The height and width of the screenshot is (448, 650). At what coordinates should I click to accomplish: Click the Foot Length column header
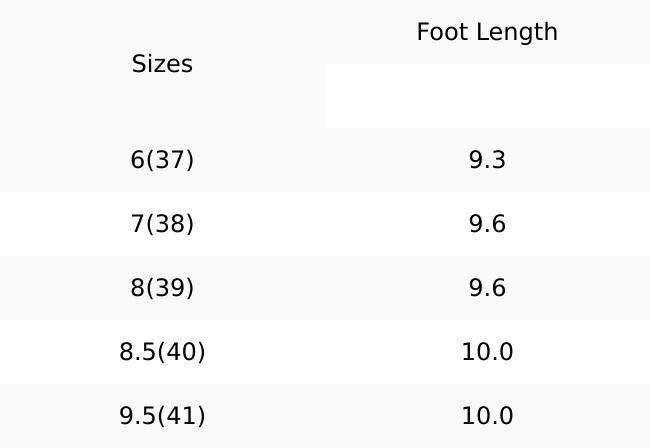(487, 32)
